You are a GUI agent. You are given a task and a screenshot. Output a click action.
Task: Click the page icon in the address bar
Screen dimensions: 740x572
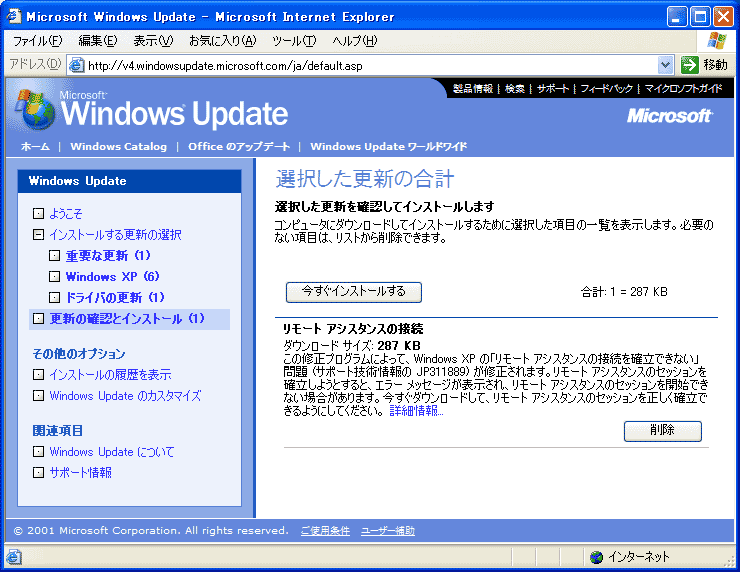pos(76,65)
